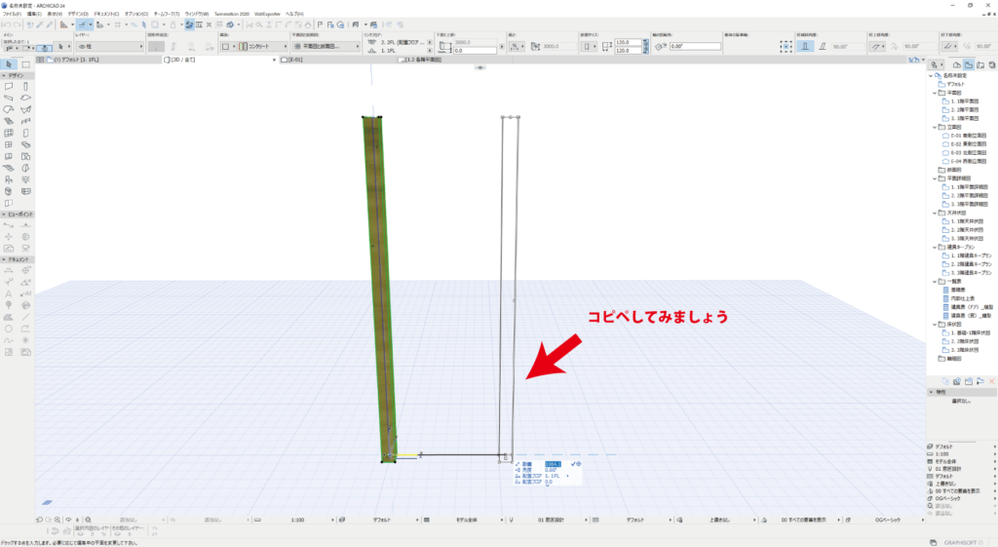Collapse the 平面図 folder in Navigator
Image resolution: width=998 pixels, height=547 pixels.
coord(935,93)
